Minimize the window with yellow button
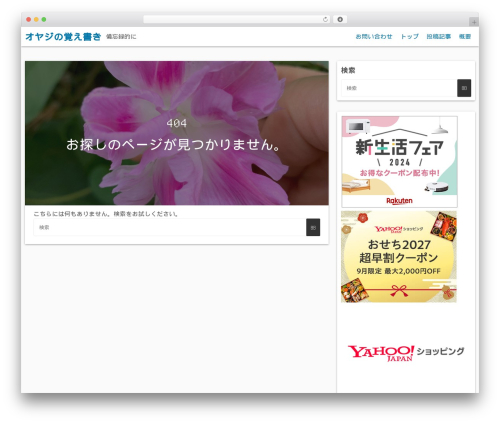 coord(36,20)
